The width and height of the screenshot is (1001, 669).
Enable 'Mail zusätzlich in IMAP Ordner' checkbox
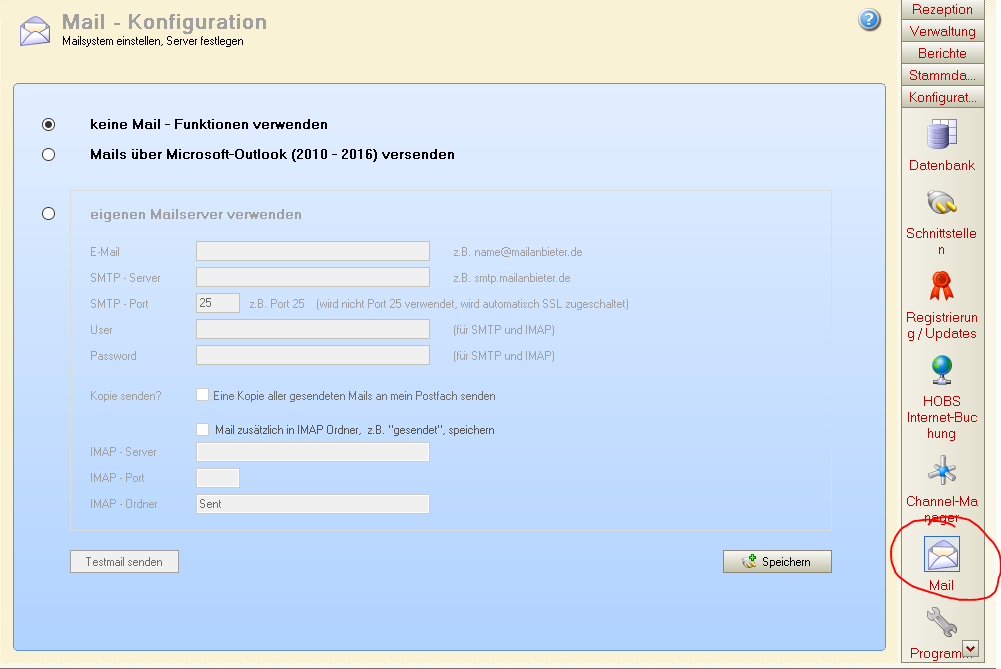click(x=203, y=430)
